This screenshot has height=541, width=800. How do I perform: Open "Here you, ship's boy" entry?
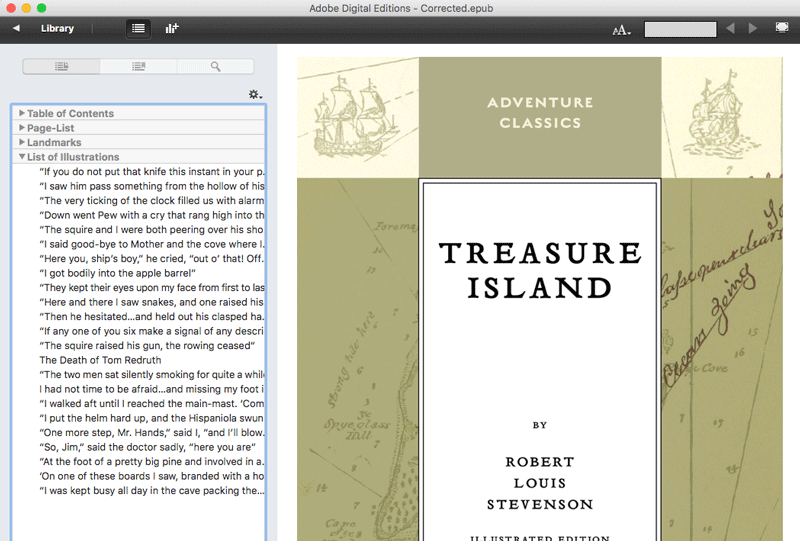tap(152, 258)
